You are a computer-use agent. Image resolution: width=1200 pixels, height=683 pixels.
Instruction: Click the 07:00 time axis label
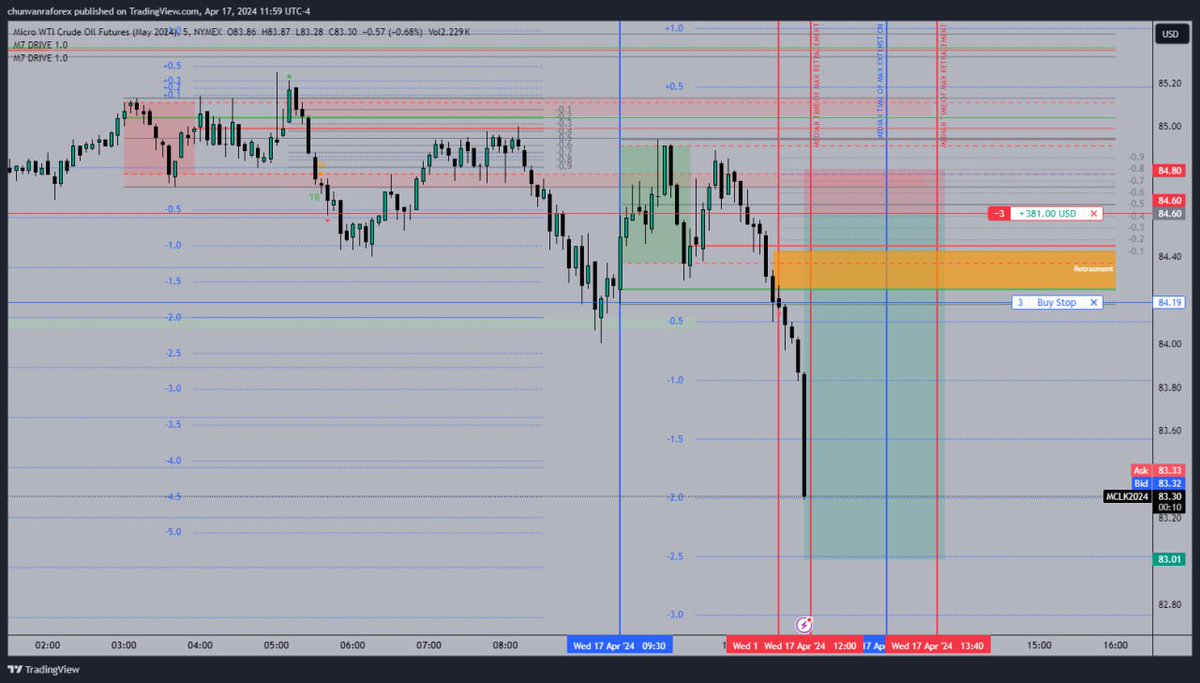(429, 646)
